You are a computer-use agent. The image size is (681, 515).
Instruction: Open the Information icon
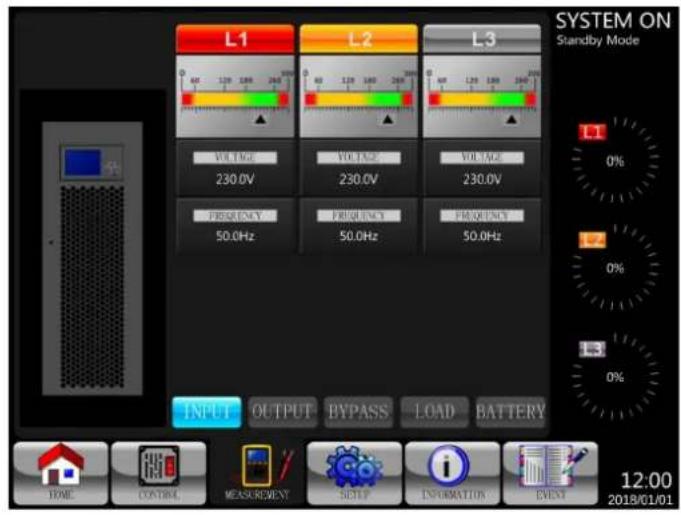(x=453, y=473)
